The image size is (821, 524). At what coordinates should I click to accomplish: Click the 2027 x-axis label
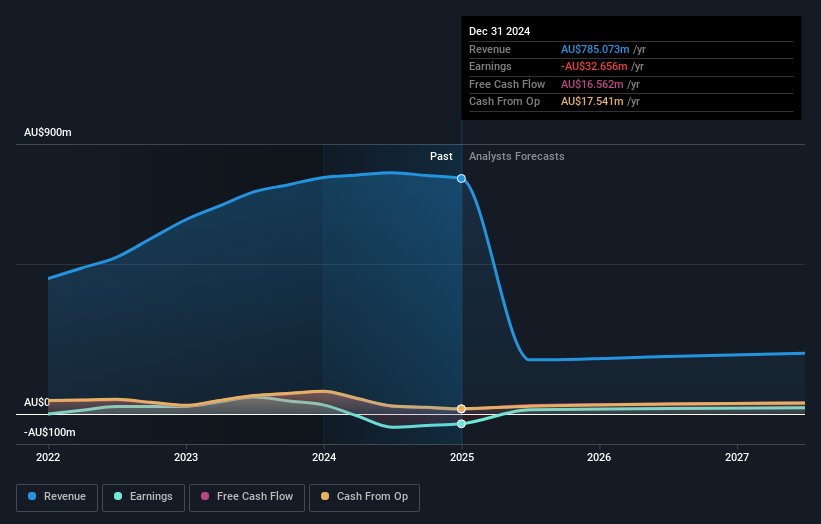(x=737, y=457)
